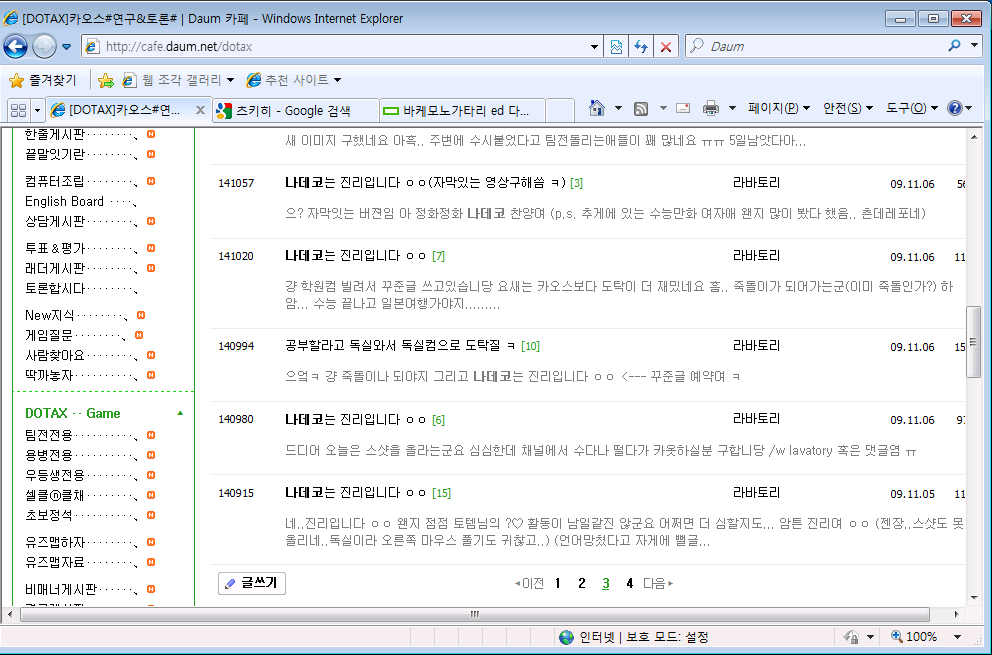Click the Refresh page icon
This screenshot has width=992, height=655.
click(x=640, y=46)
